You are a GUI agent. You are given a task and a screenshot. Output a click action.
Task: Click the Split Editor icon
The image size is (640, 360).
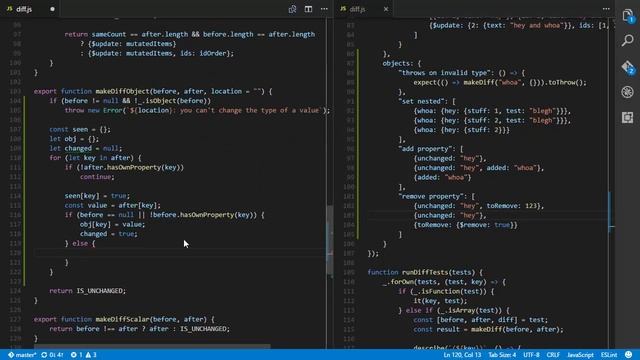coord(308,9)
